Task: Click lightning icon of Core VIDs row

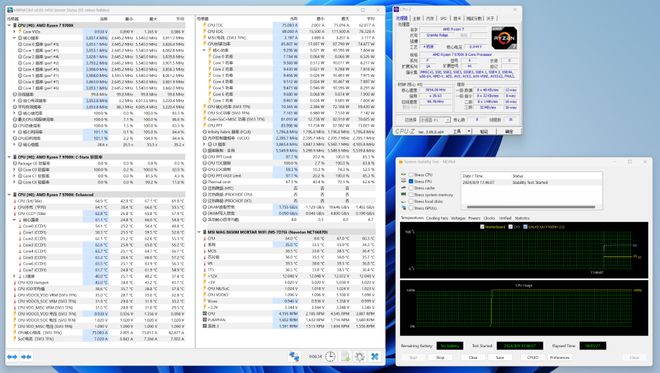Action: coord(20,32)
